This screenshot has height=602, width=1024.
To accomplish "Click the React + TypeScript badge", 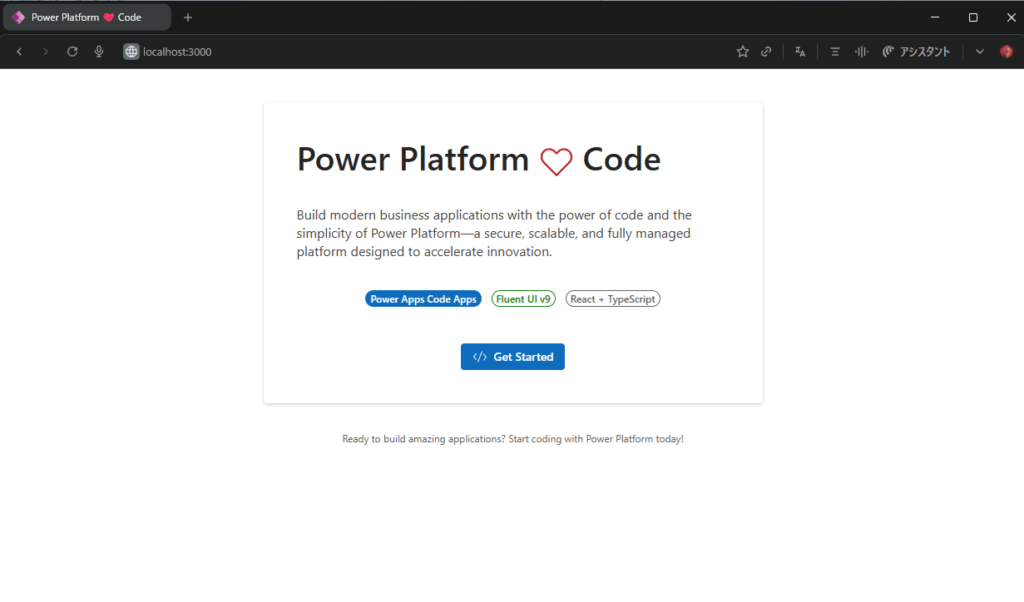I will pos(613,299).
